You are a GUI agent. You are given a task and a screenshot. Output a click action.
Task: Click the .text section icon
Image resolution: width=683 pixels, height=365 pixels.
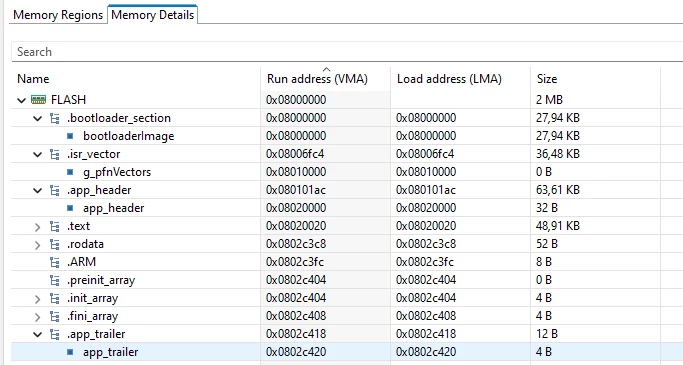[55, 226]
